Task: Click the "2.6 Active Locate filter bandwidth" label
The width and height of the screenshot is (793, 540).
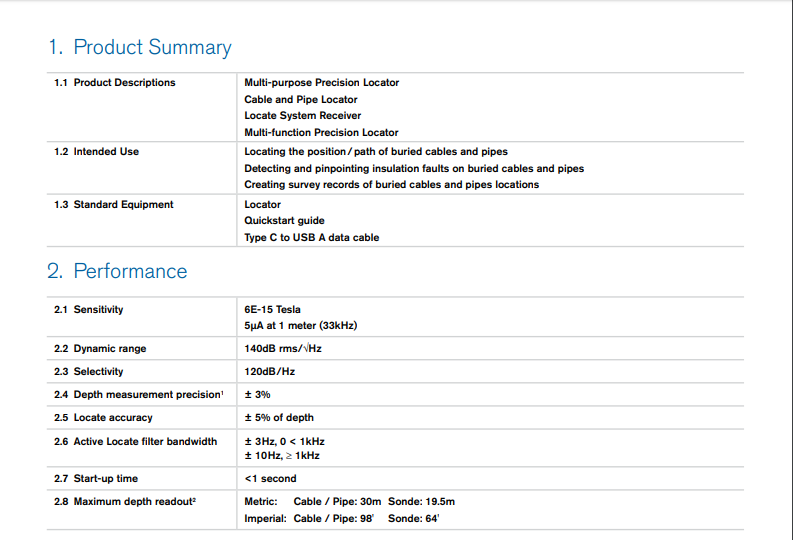Action: click(x=135, y=442)
